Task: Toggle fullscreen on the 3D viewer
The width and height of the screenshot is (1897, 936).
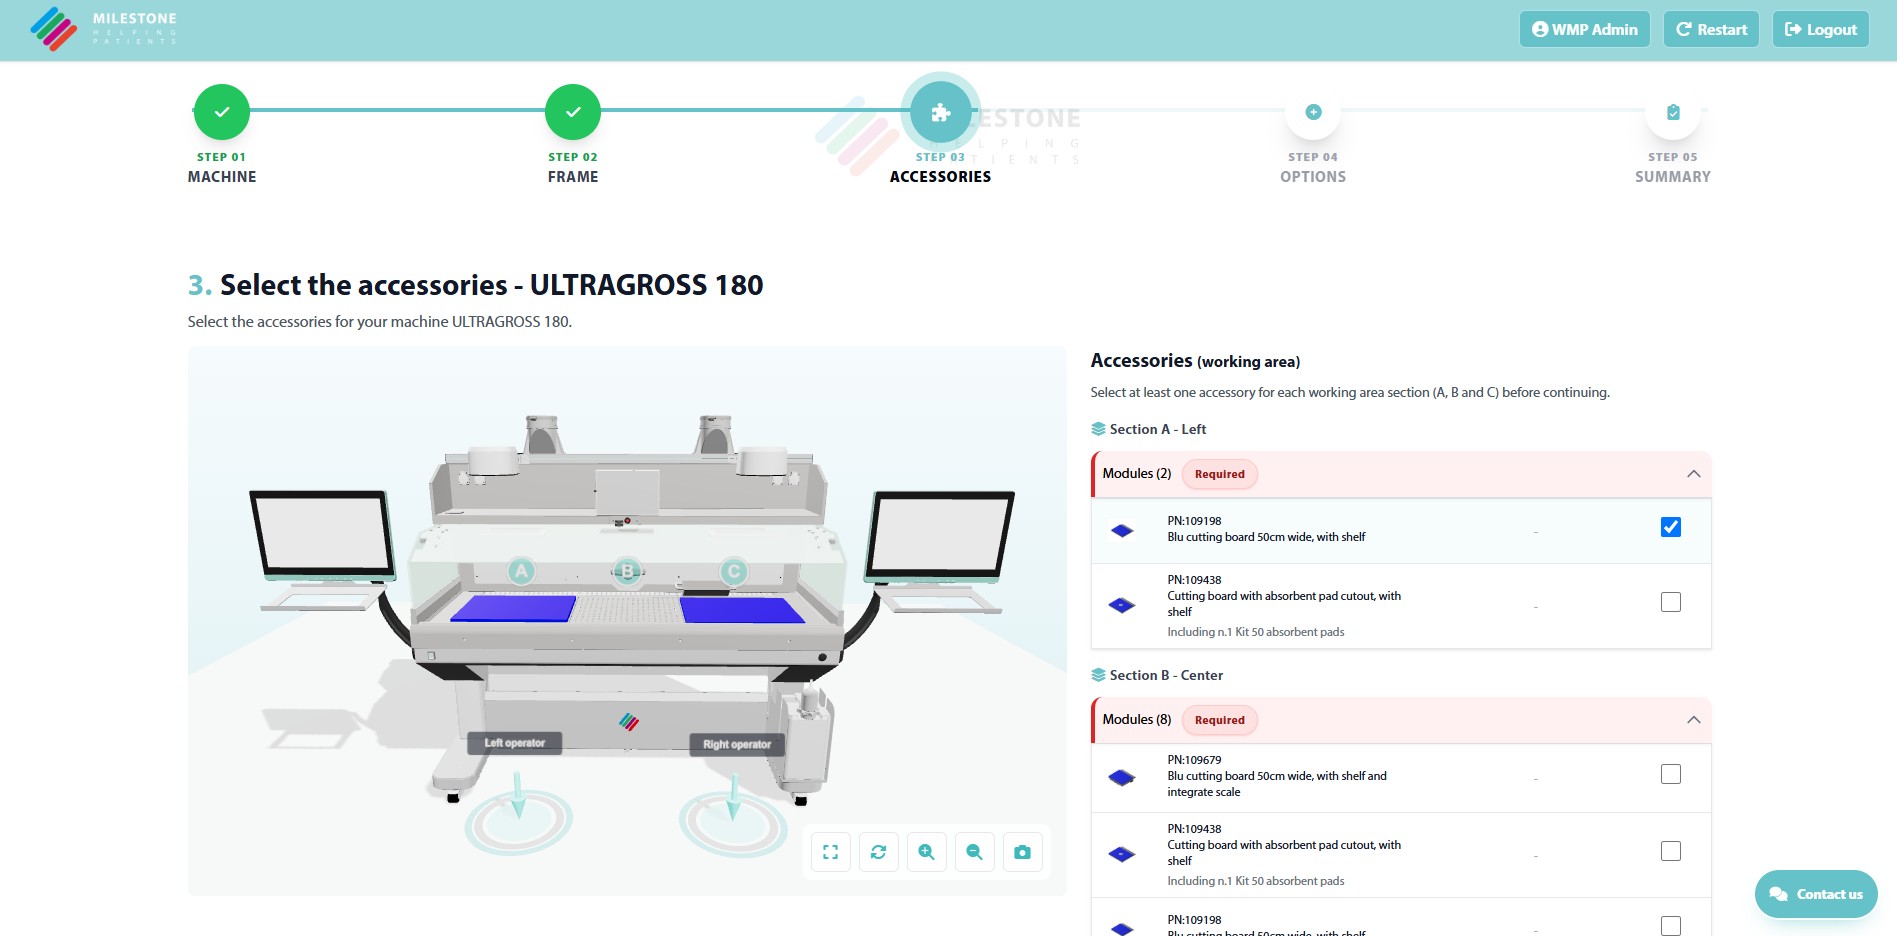Action: [x=830, y=852]
